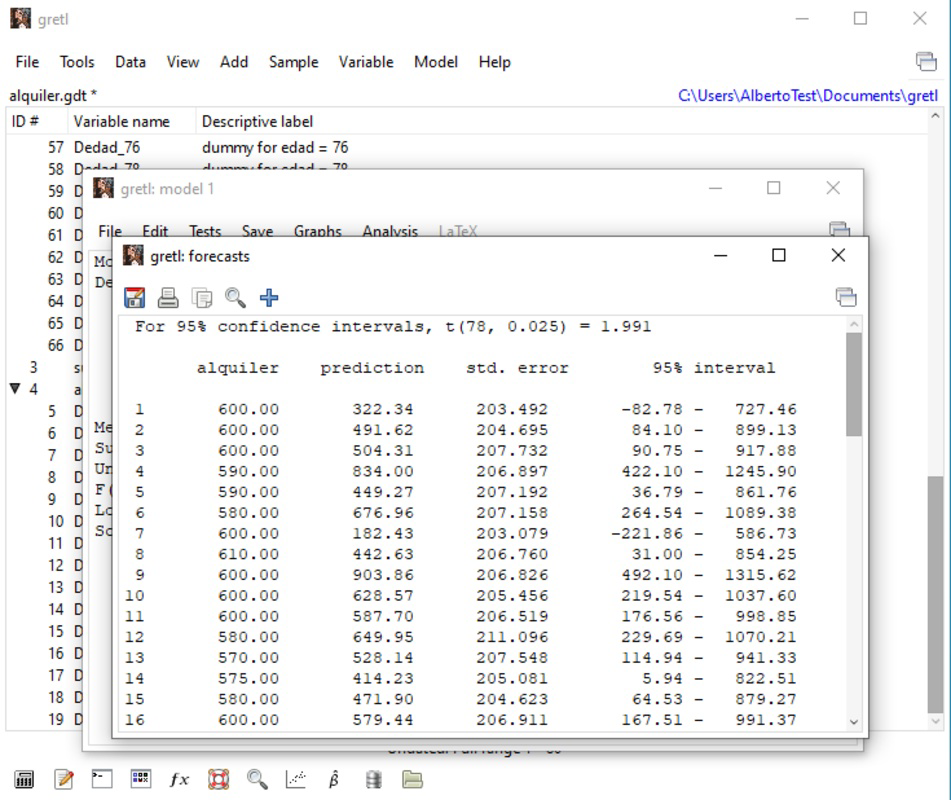The height and width of the screenshot is (800, 951).
Task: Open Analysis menu in model 1 window
Action: tap(390, 231)
